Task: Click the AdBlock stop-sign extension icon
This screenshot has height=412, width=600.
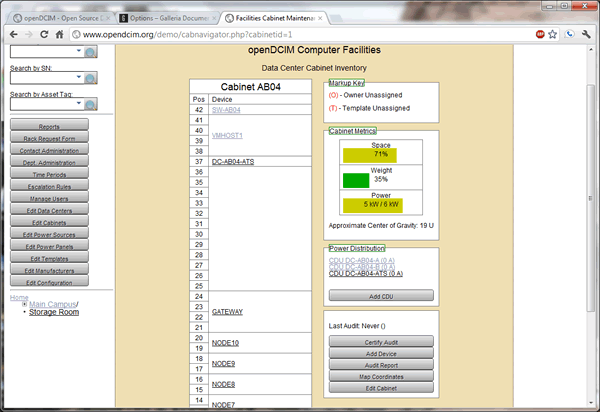Action: (541, 33)
